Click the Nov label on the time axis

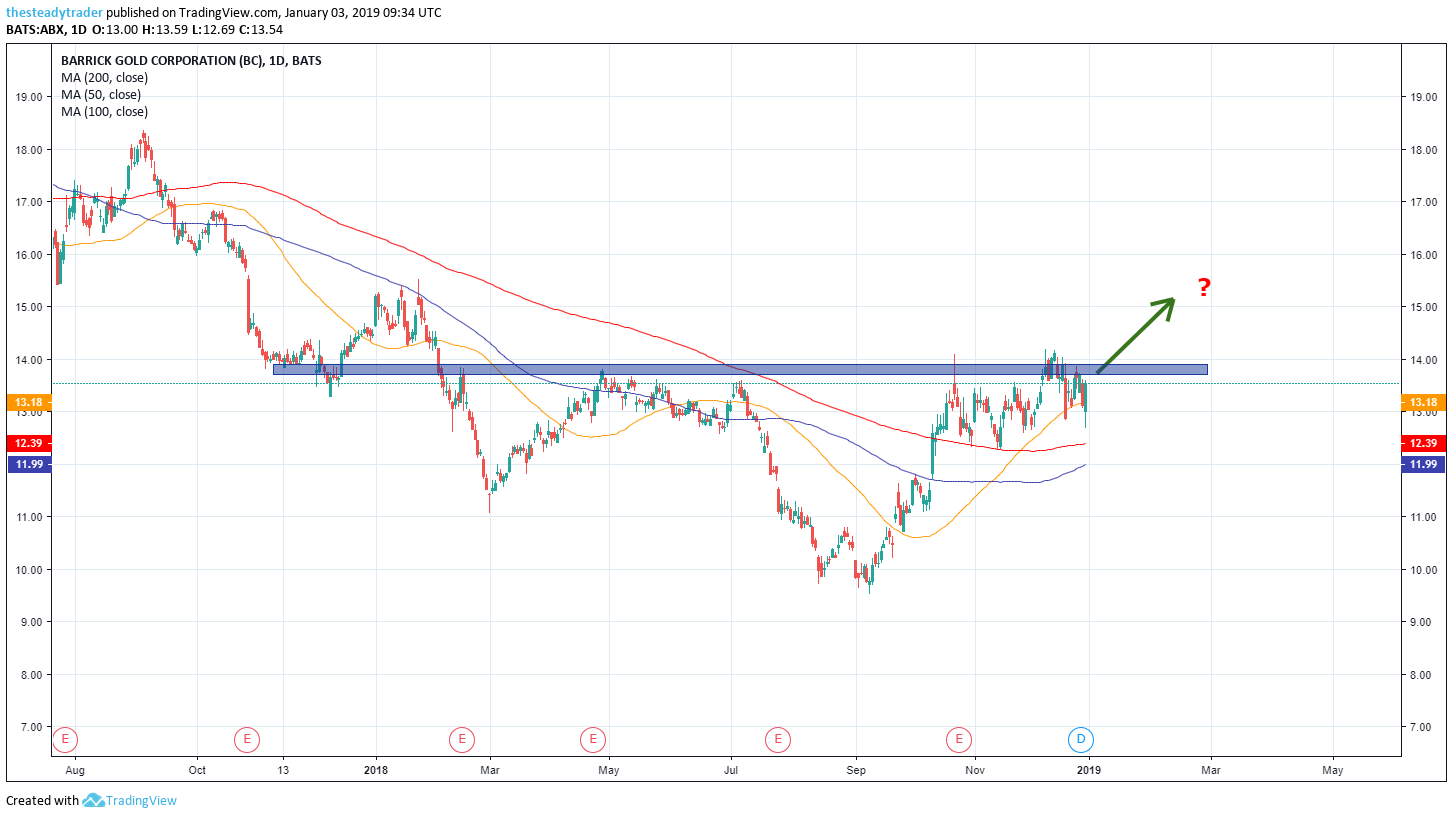point(977,771)
